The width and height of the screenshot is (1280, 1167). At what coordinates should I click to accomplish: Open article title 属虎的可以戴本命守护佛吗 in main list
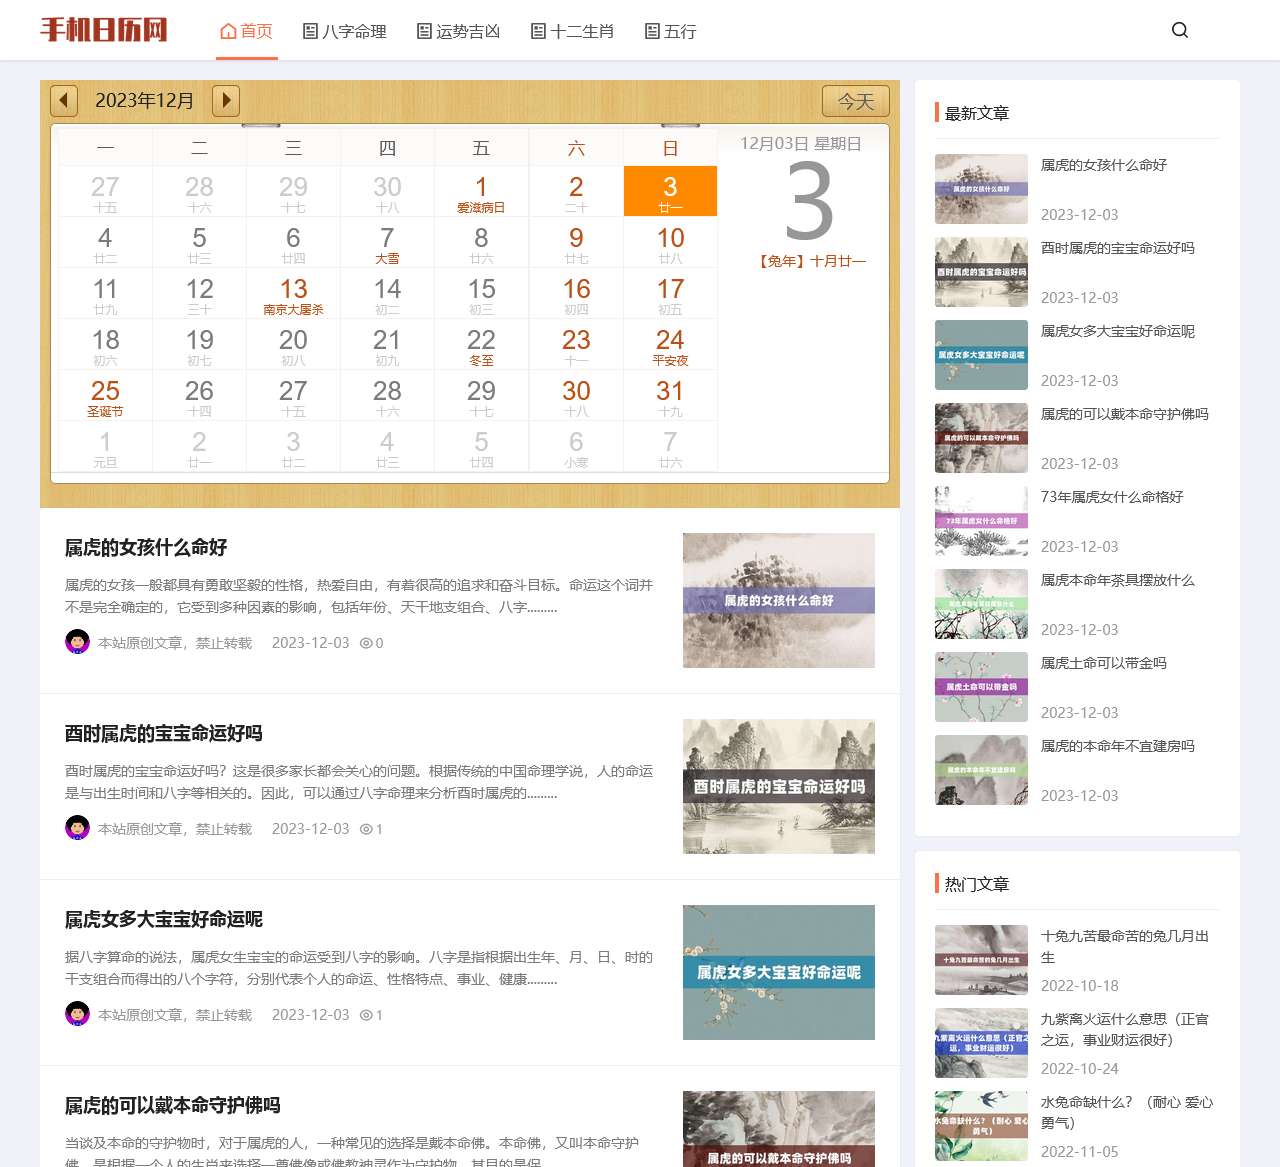[x=173, y=1105]
